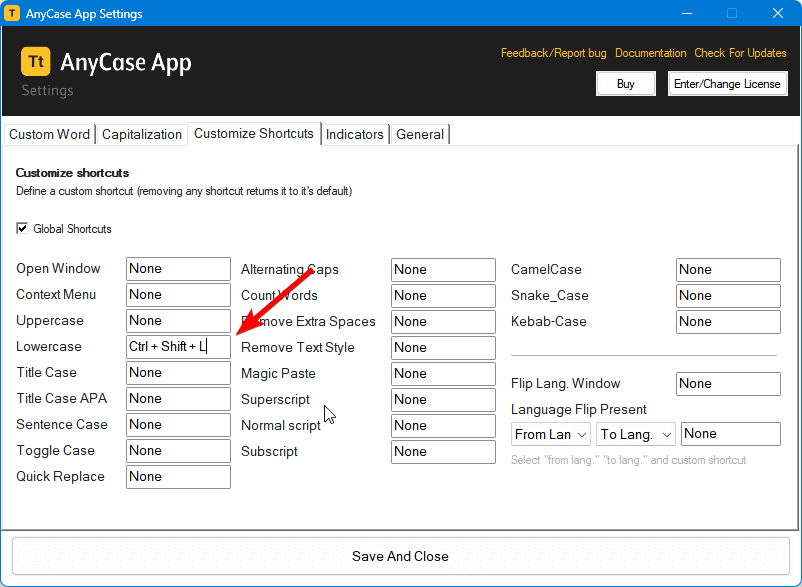Open the Documentation link

coord(651,53)
